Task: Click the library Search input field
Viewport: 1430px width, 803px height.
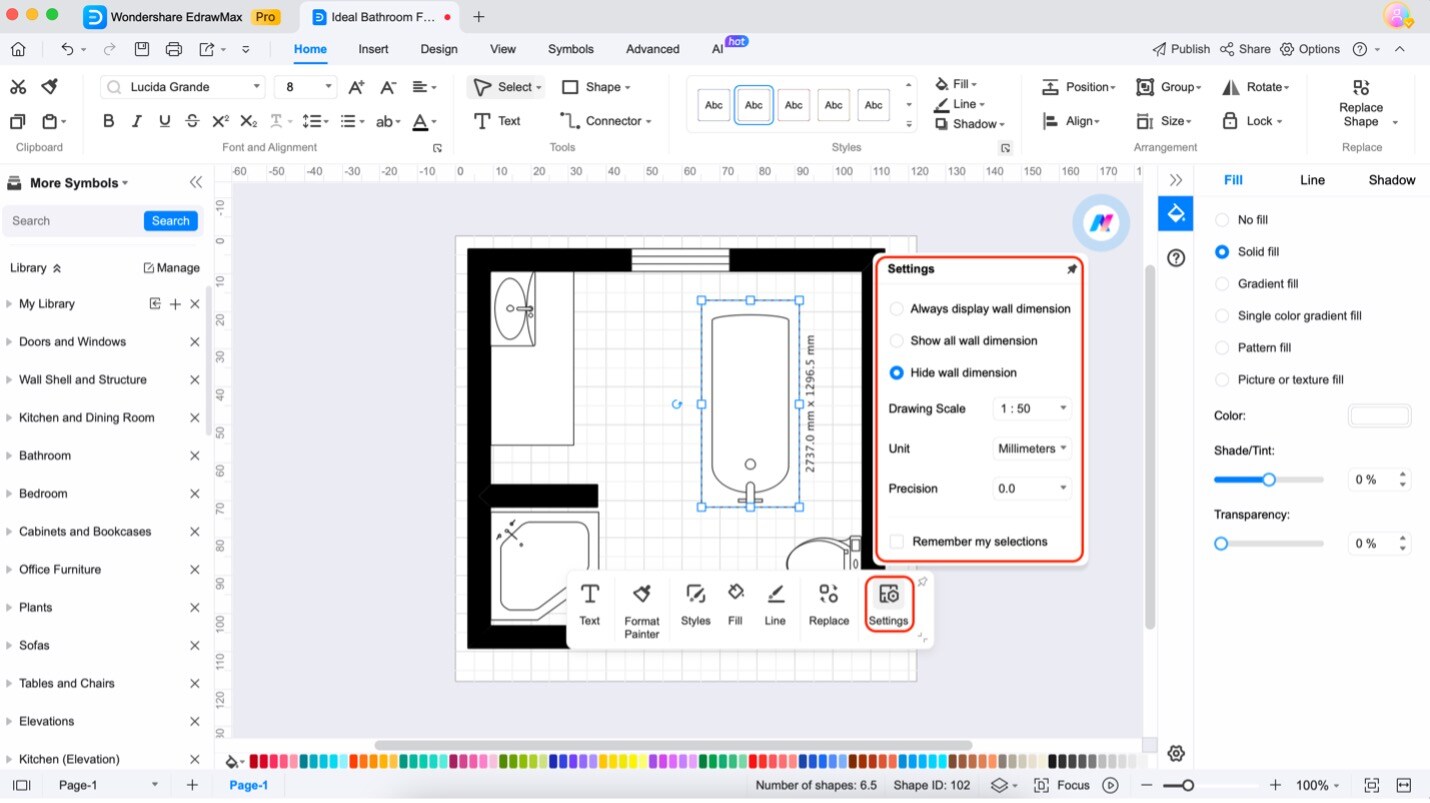Action: click(73, 221)
